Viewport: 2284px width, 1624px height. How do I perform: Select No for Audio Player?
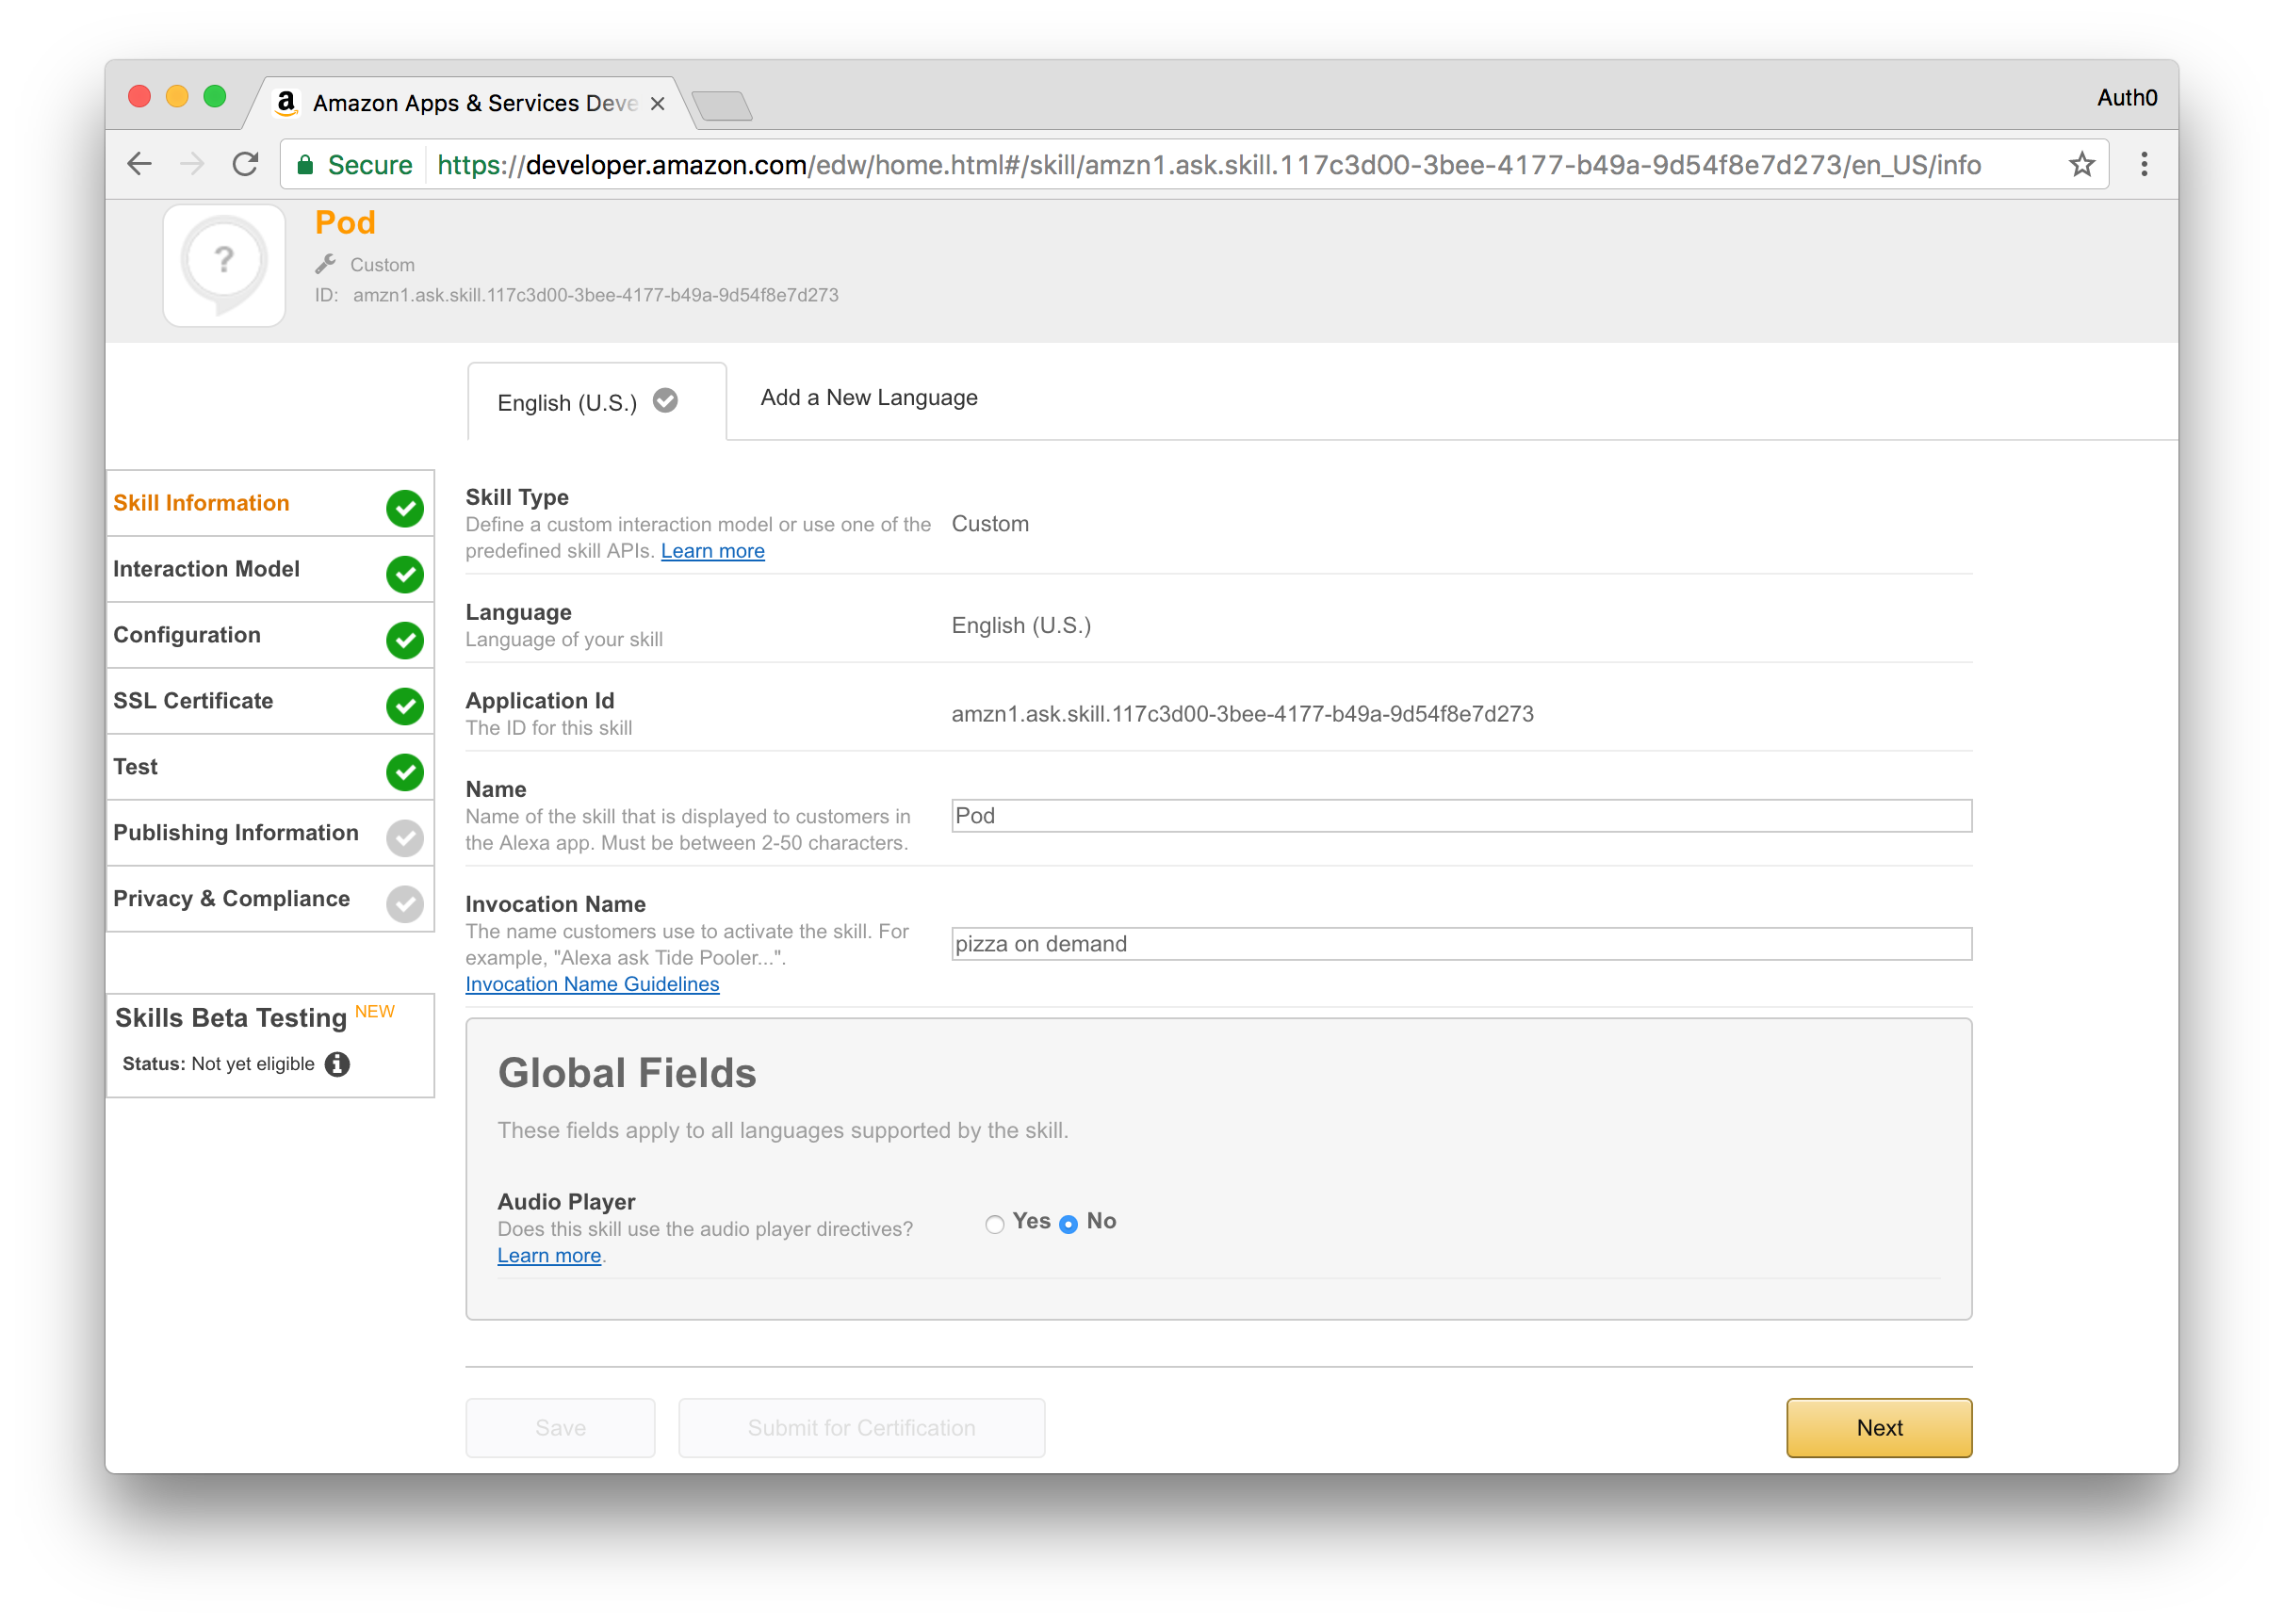[x=1068, y=1224]
